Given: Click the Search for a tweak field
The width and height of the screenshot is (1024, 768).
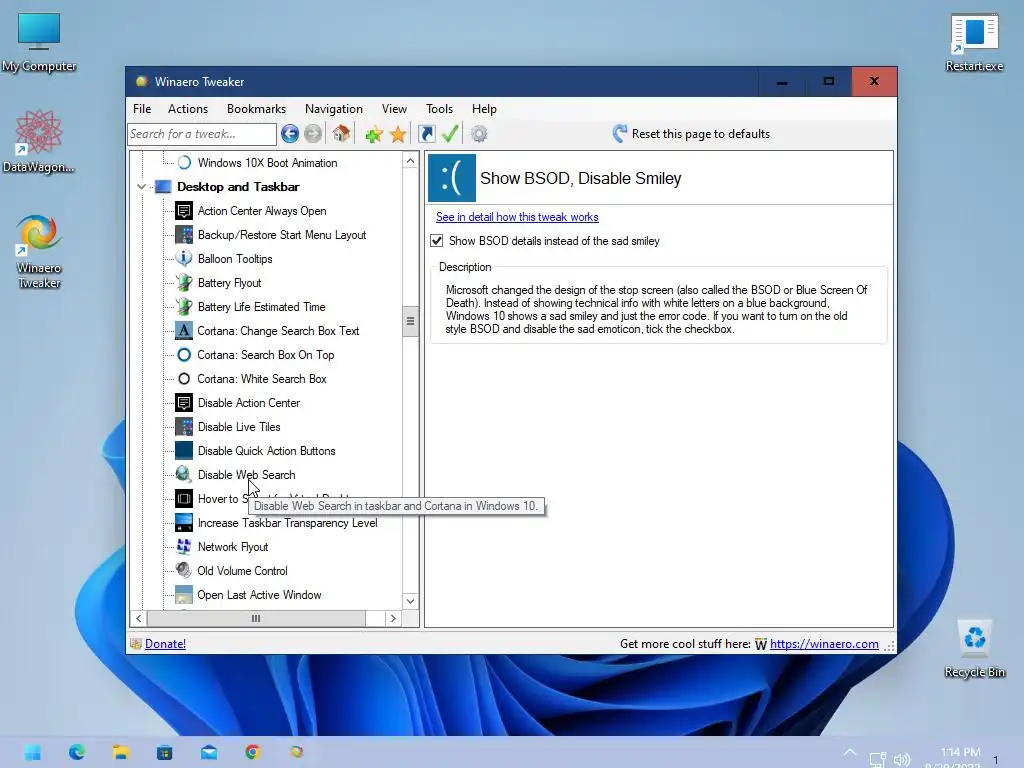Looking at the screenshot, I should pos(202,134).
